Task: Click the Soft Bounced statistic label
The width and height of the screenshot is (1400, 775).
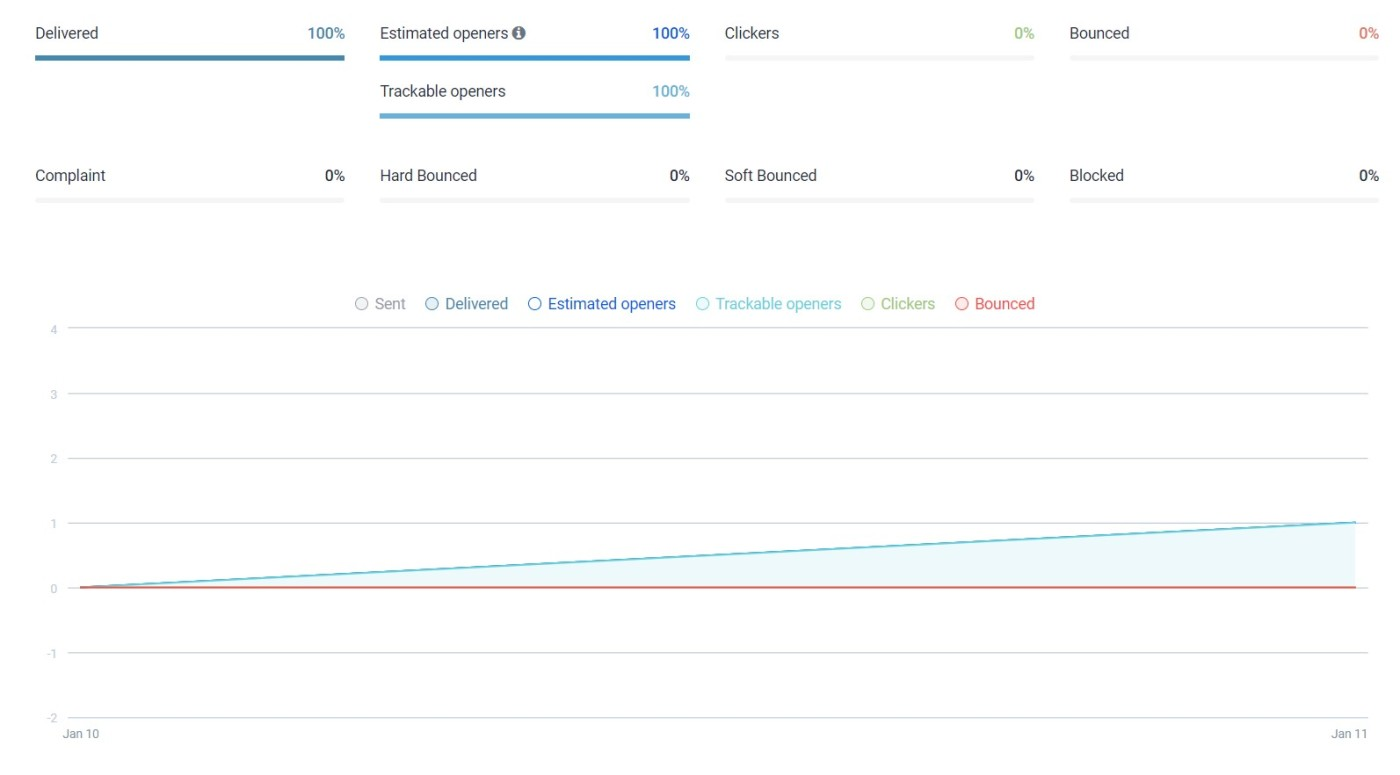Action: point(770,175)
